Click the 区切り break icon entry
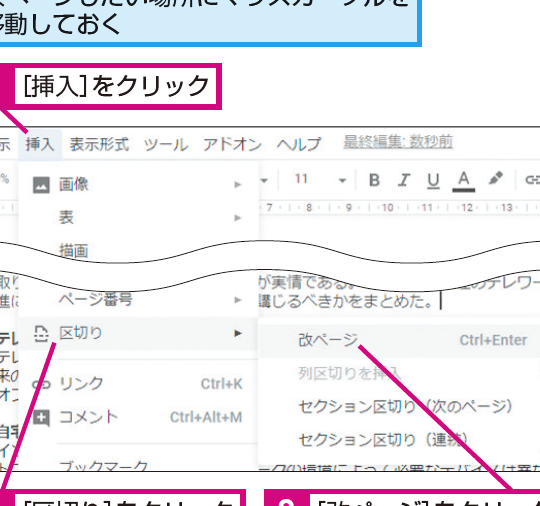Screen dimensions: 540x506 click(138, 333)
